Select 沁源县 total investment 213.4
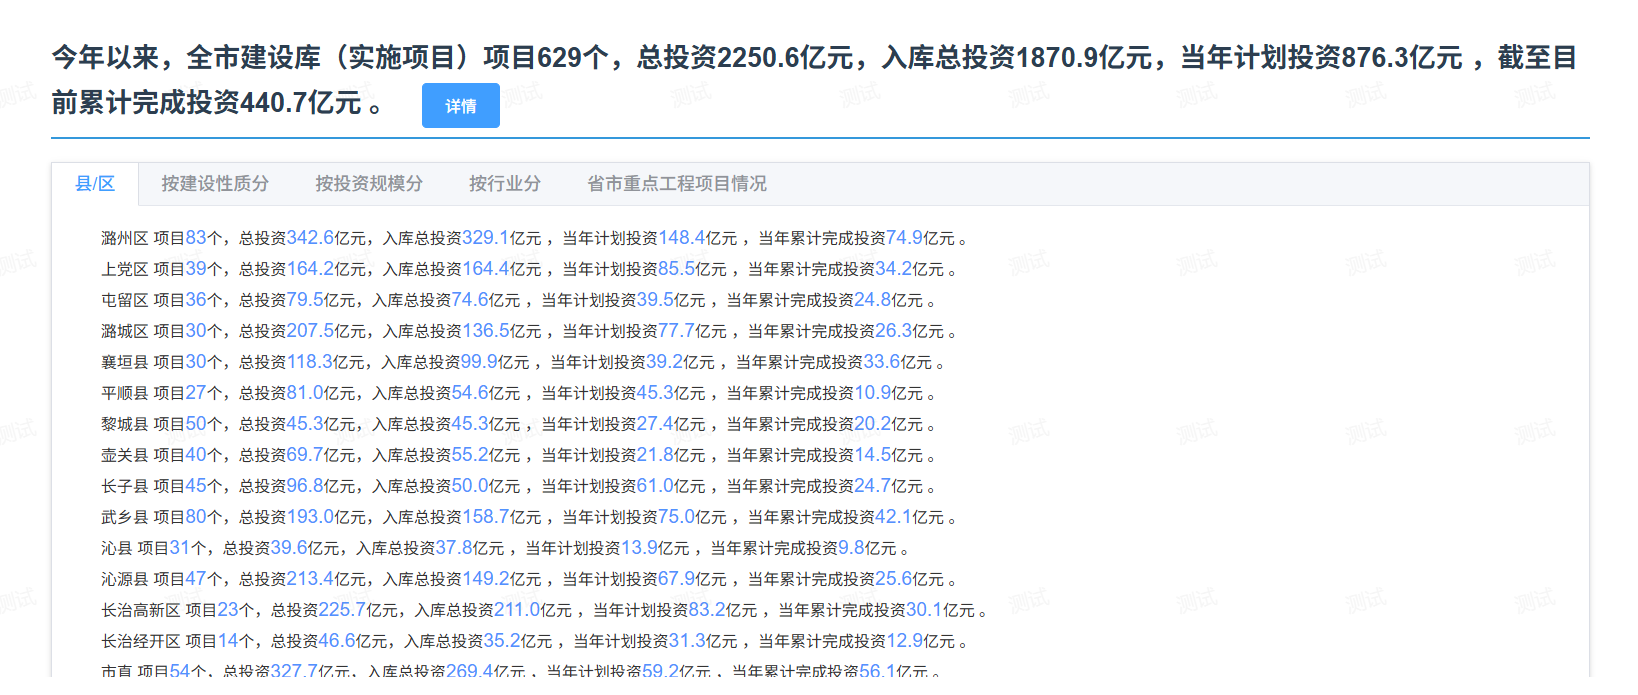1638x695 pixels. point(310,579)
